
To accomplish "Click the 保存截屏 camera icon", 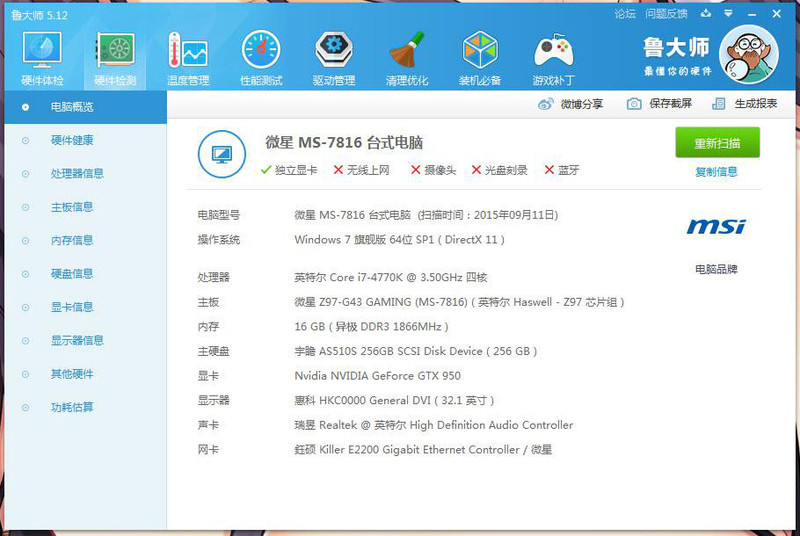I will 634,104.
